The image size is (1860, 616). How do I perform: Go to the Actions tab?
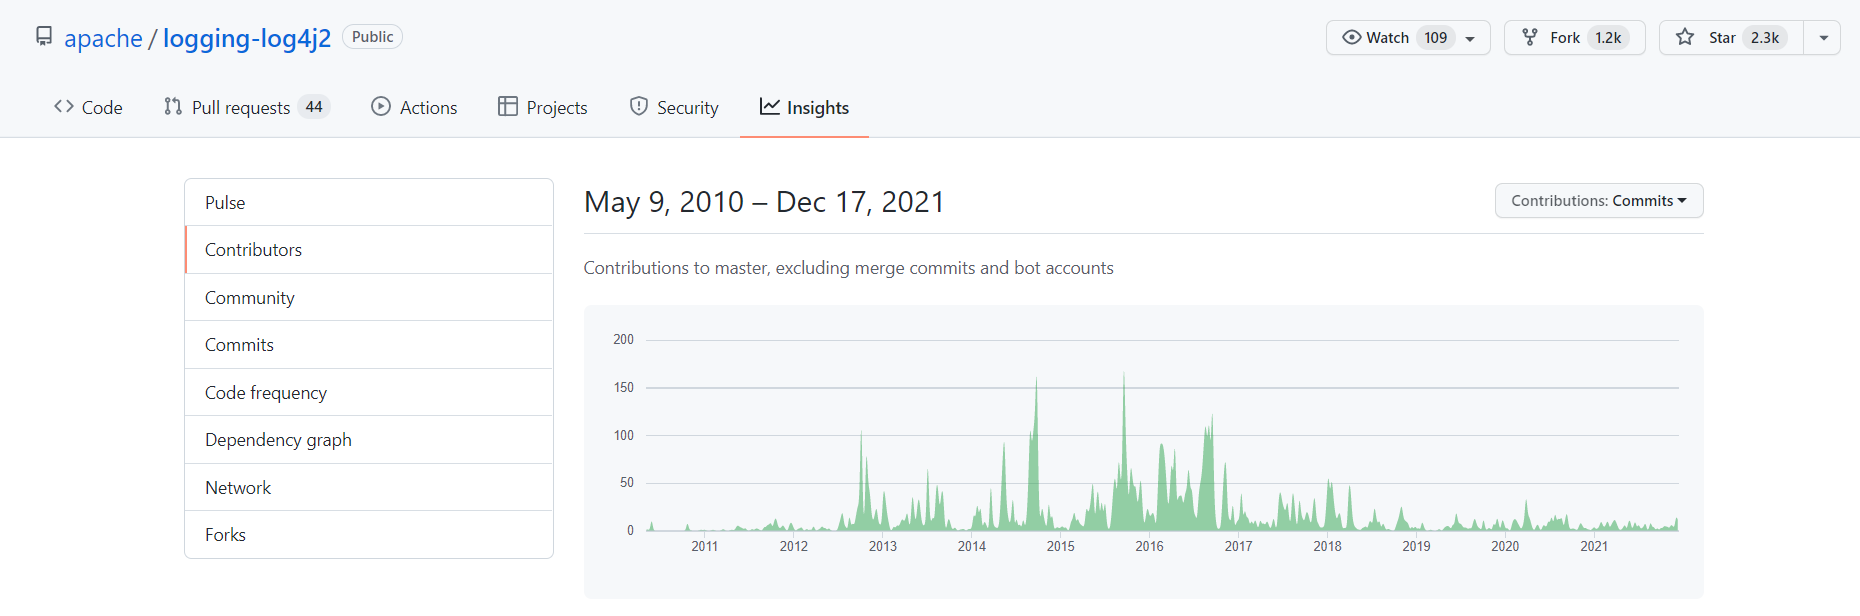pyautogui.click(x=414, y=107)
